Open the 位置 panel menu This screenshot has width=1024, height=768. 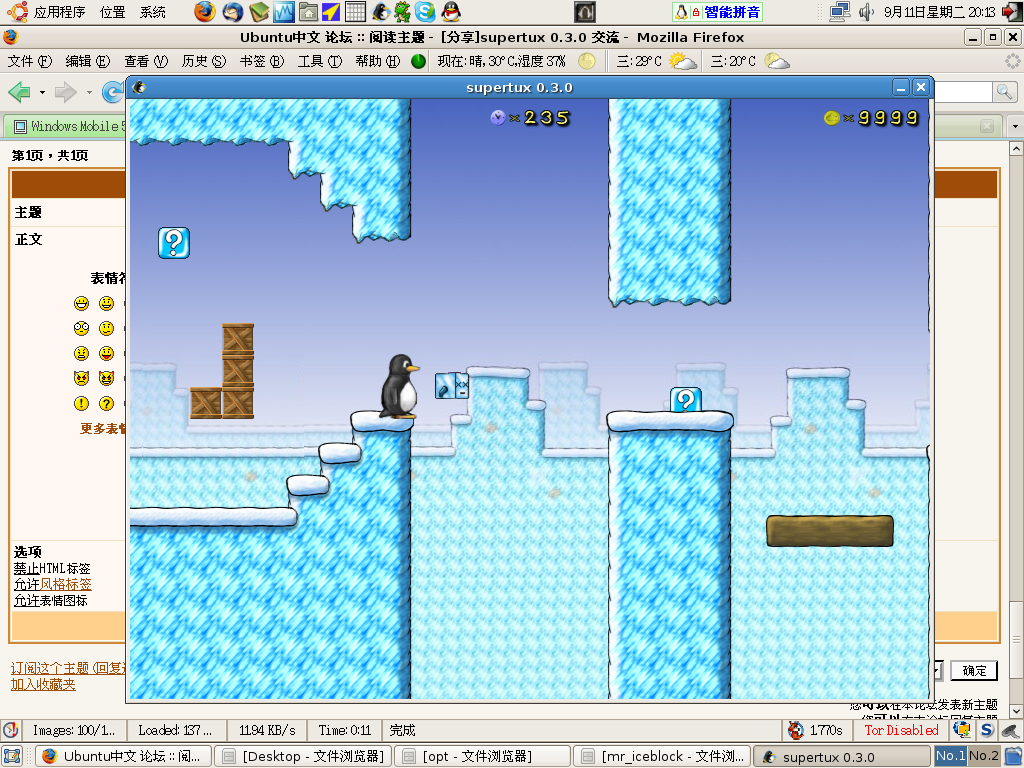113,12
